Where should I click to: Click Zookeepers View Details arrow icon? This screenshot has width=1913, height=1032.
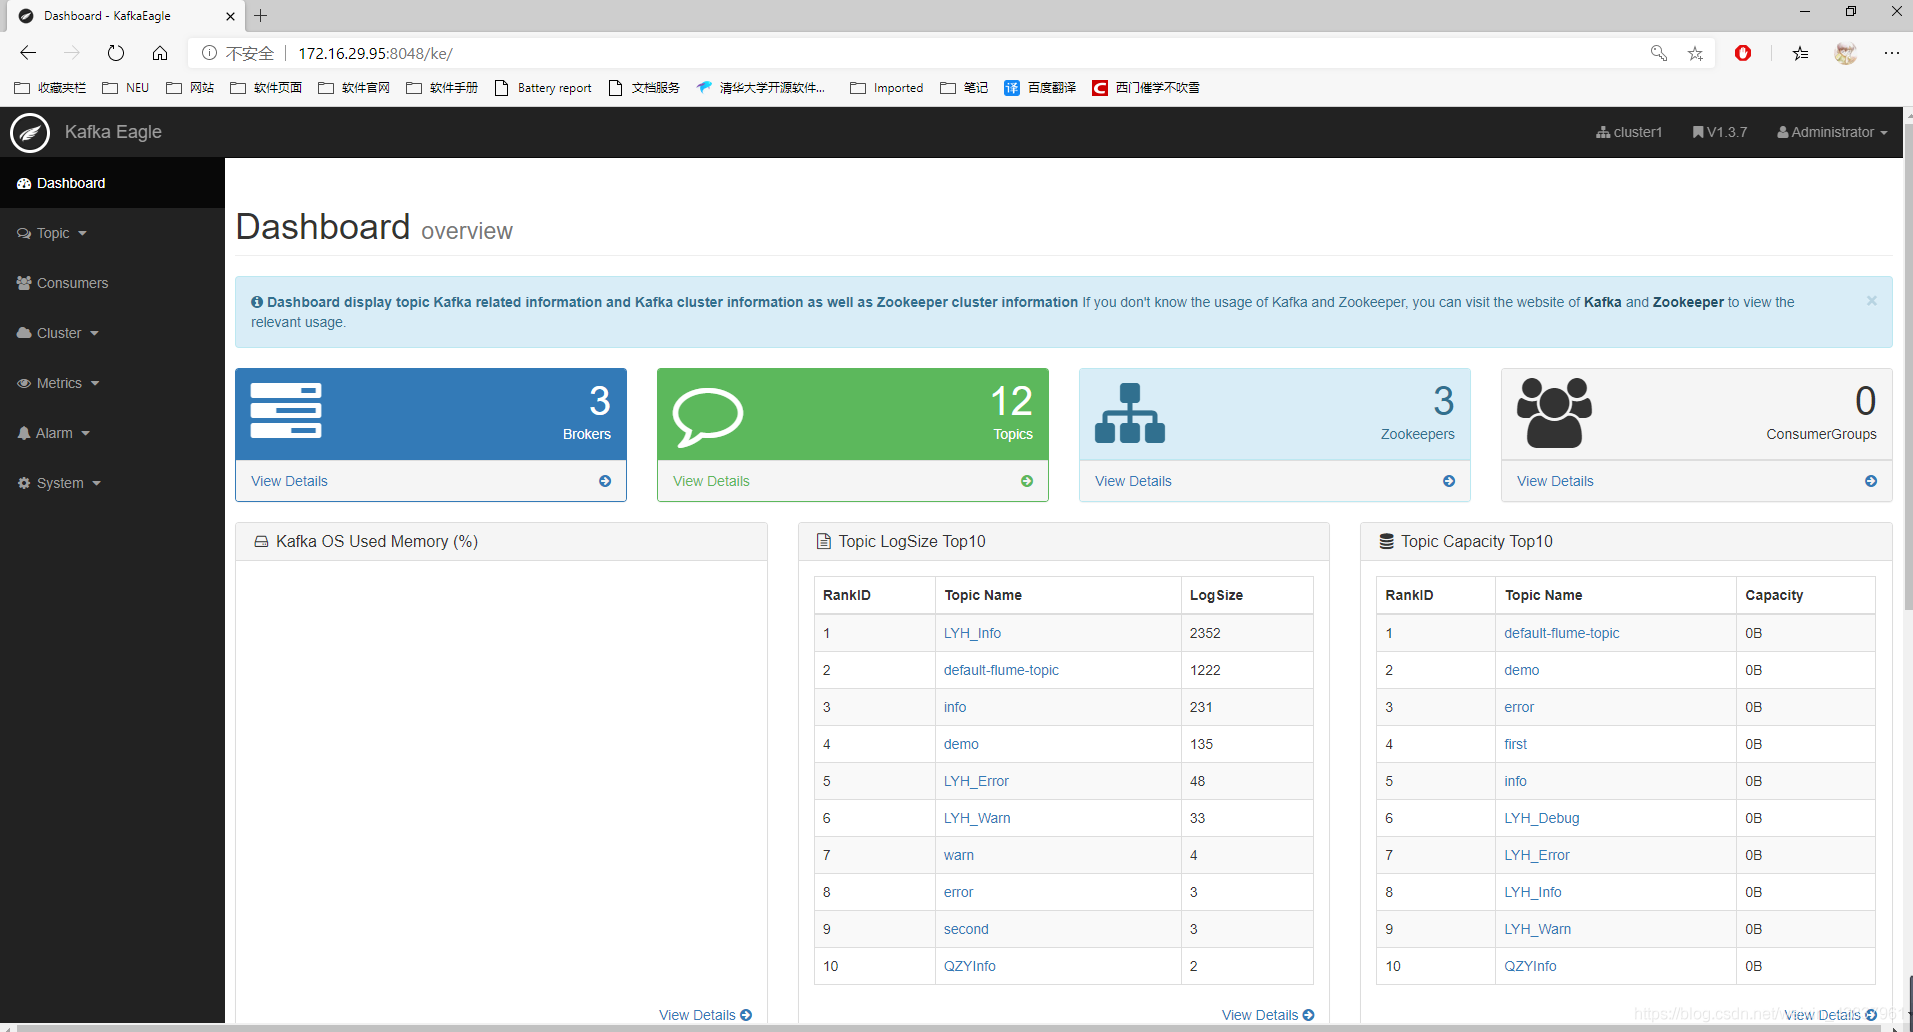(1449, 481)
